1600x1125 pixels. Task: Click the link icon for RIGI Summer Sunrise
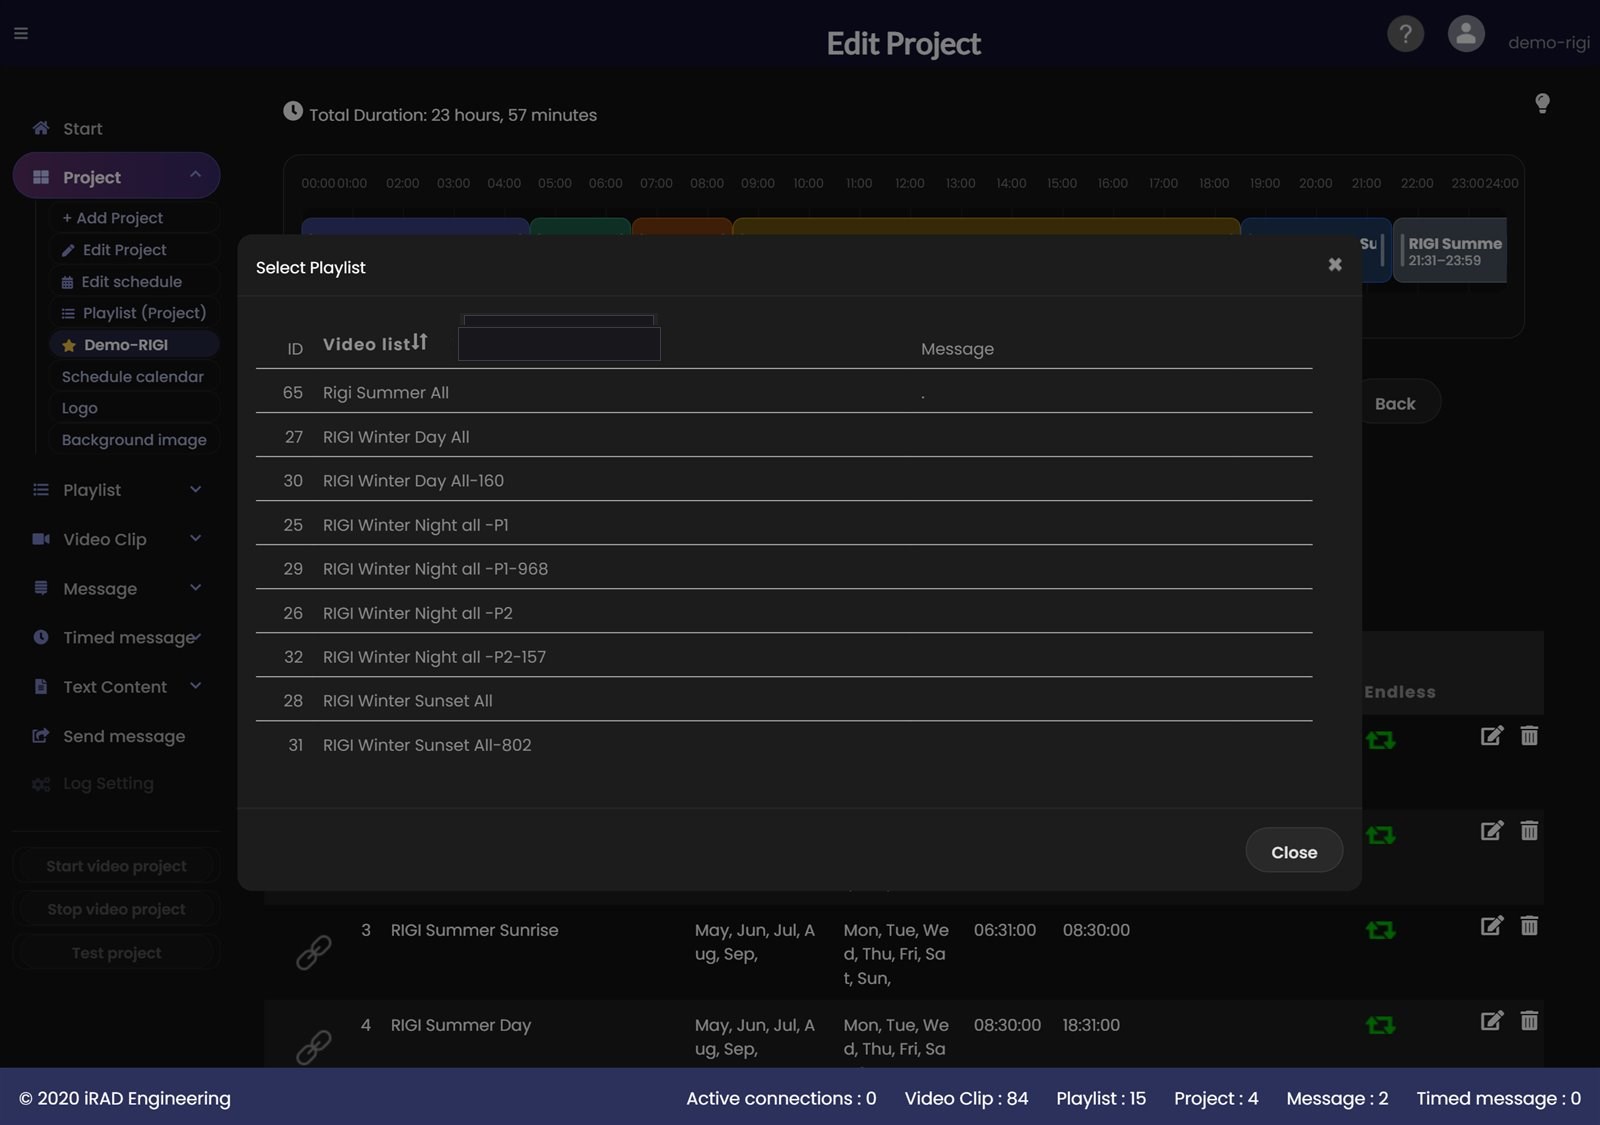tap(314, 952)
